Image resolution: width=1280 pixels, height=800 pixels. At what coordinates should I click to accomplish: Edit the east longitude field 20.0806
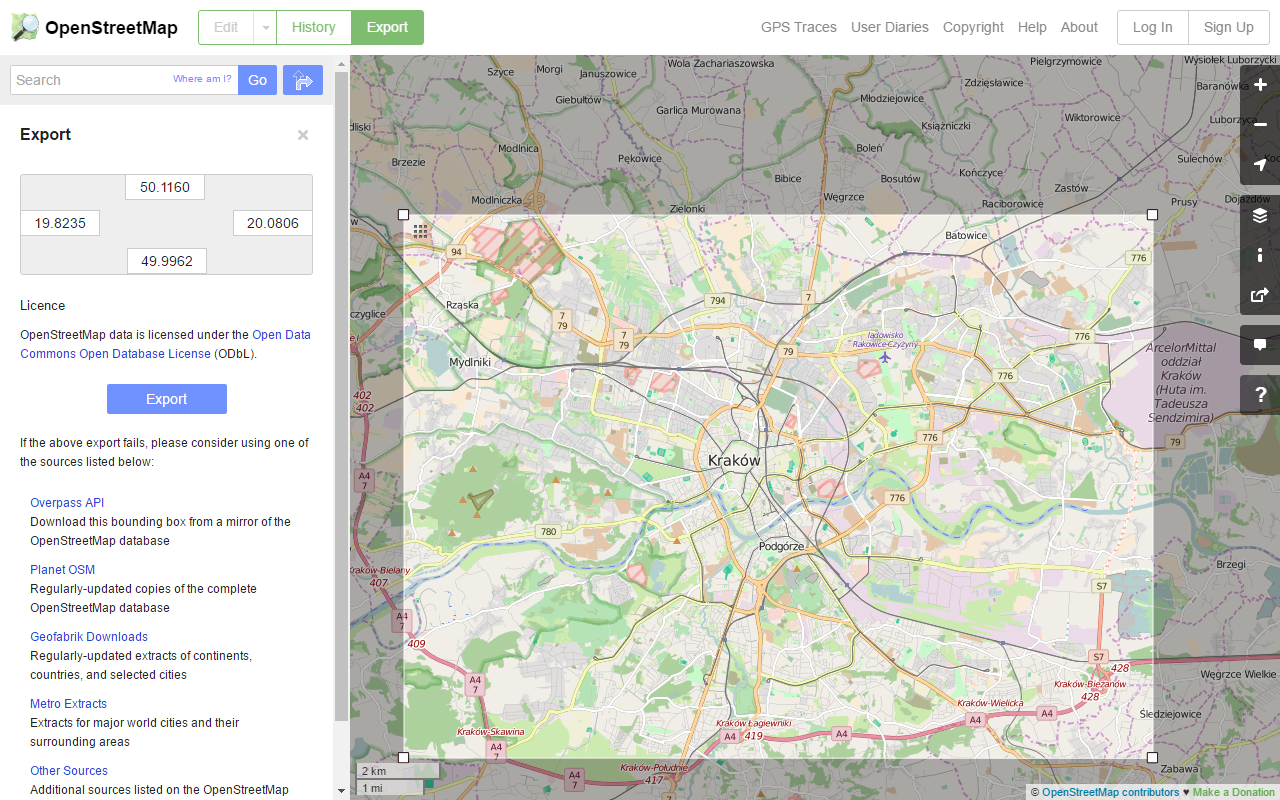(273, 223)
